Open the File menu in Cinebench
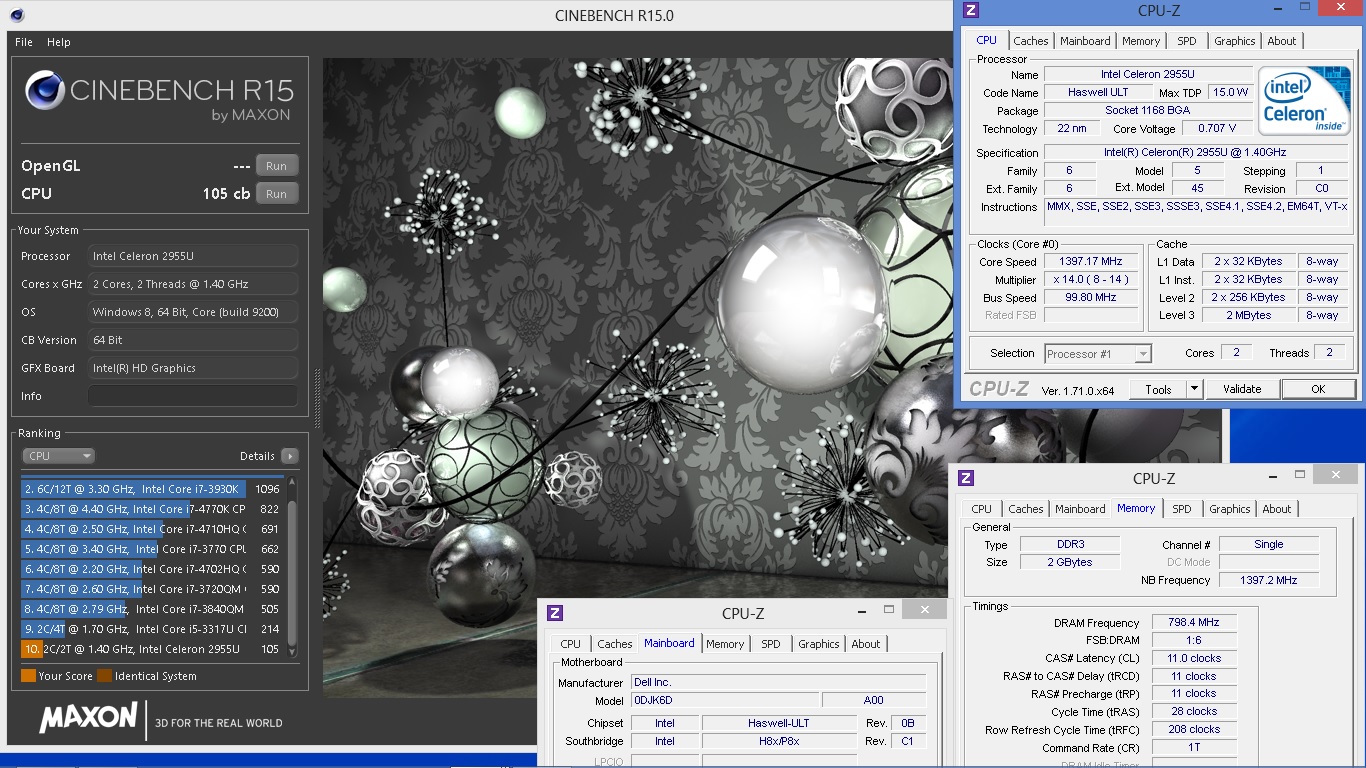The width and height of the screenshot is (1366, 768). click(24, 42)
